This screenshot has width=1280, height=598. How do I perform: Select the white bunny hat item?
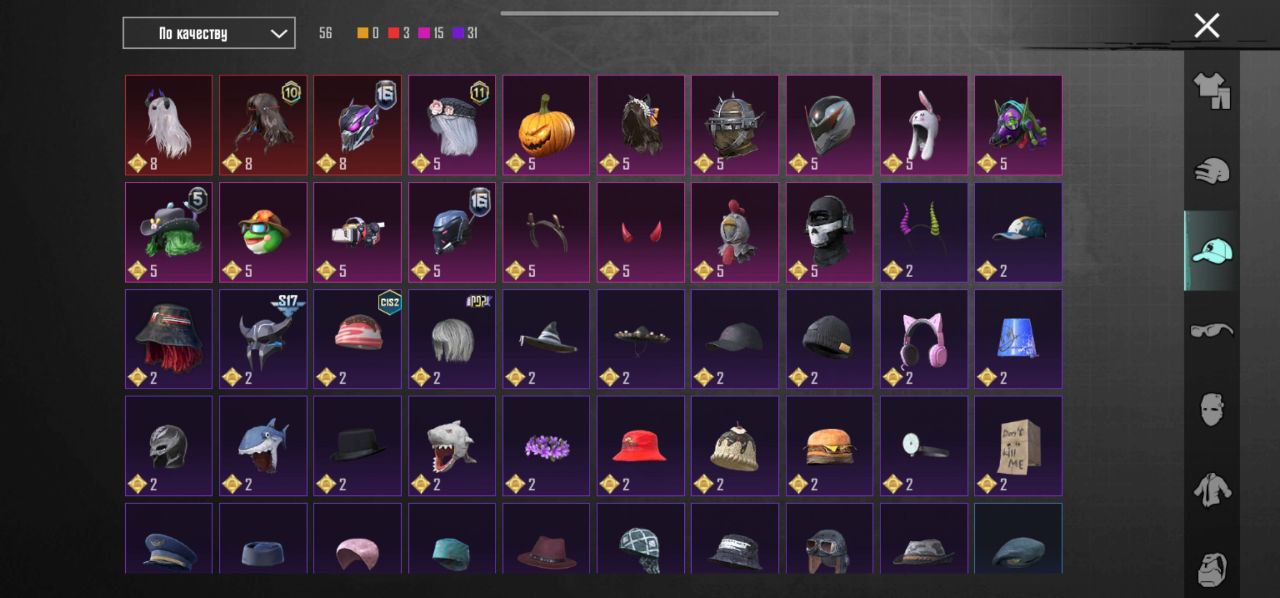[924, 125]
